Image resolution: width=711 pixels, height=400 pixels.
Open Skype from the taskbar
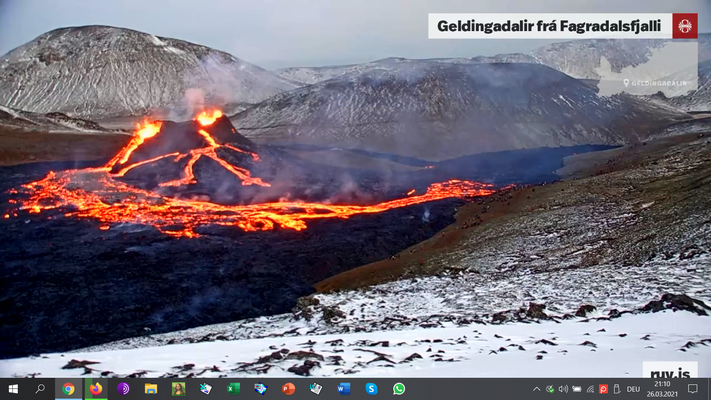coord(371,389)
